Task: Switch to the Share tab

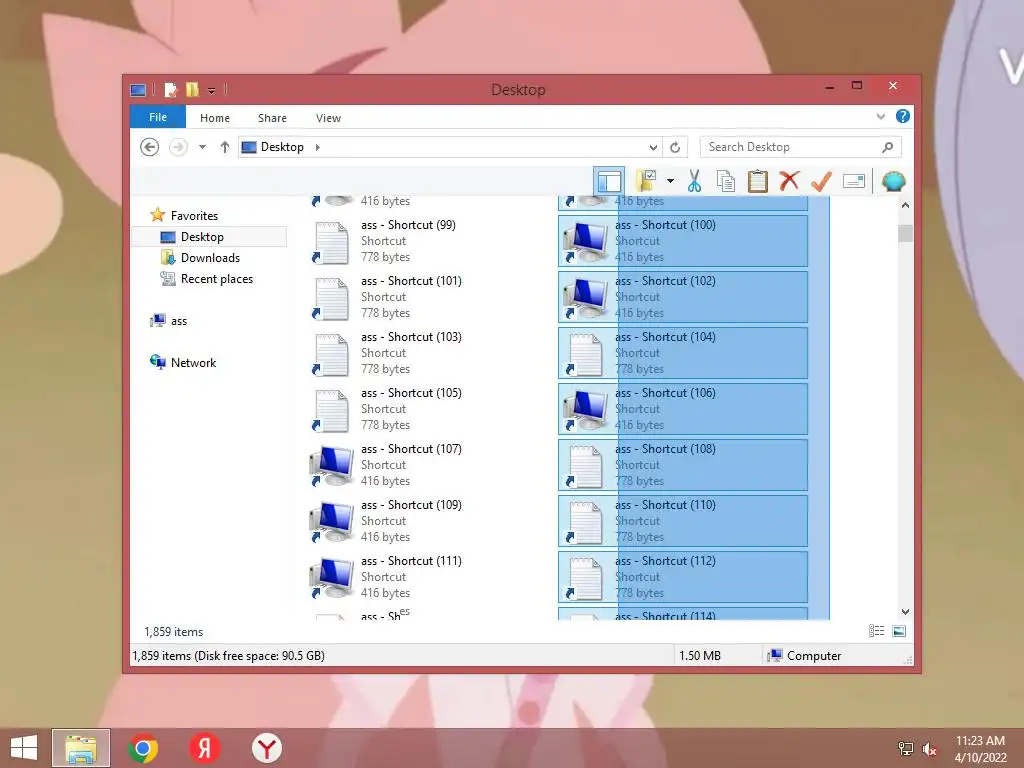Action: [272, 118]
